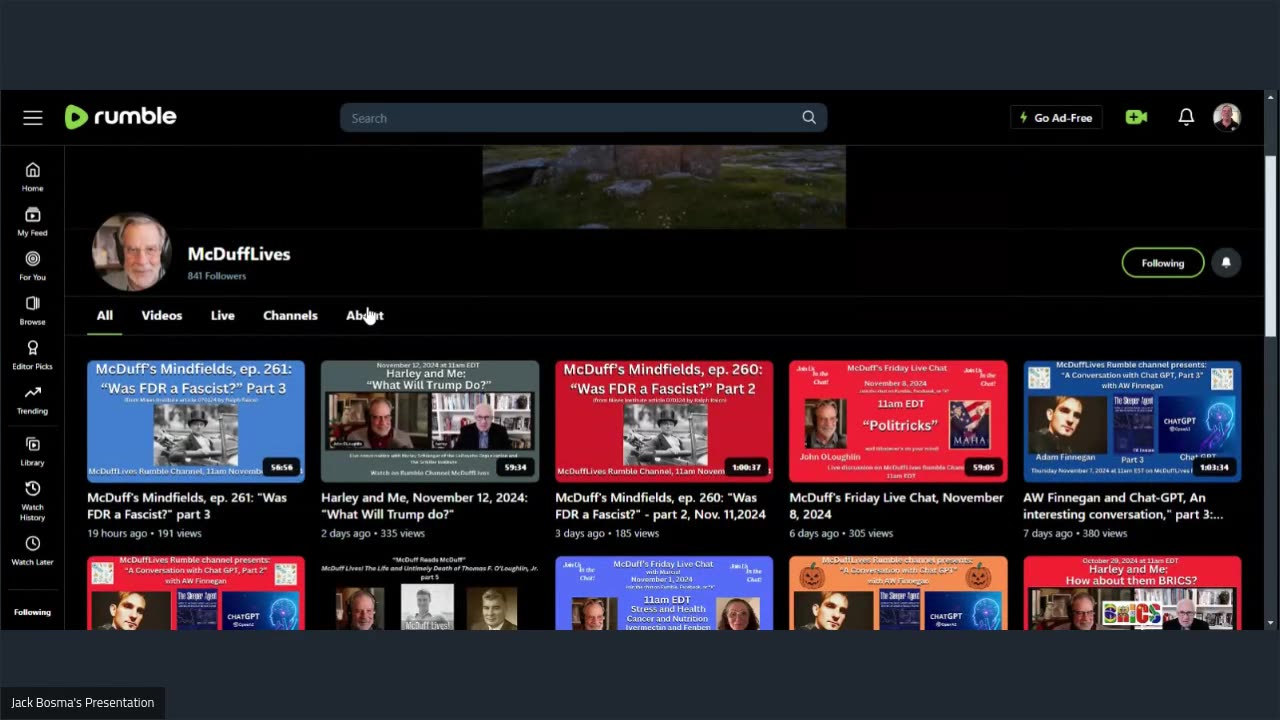Screen dimensions: 1280x720
Task: Click the McDuffLives channel name
Action: [x=239, y=254]
